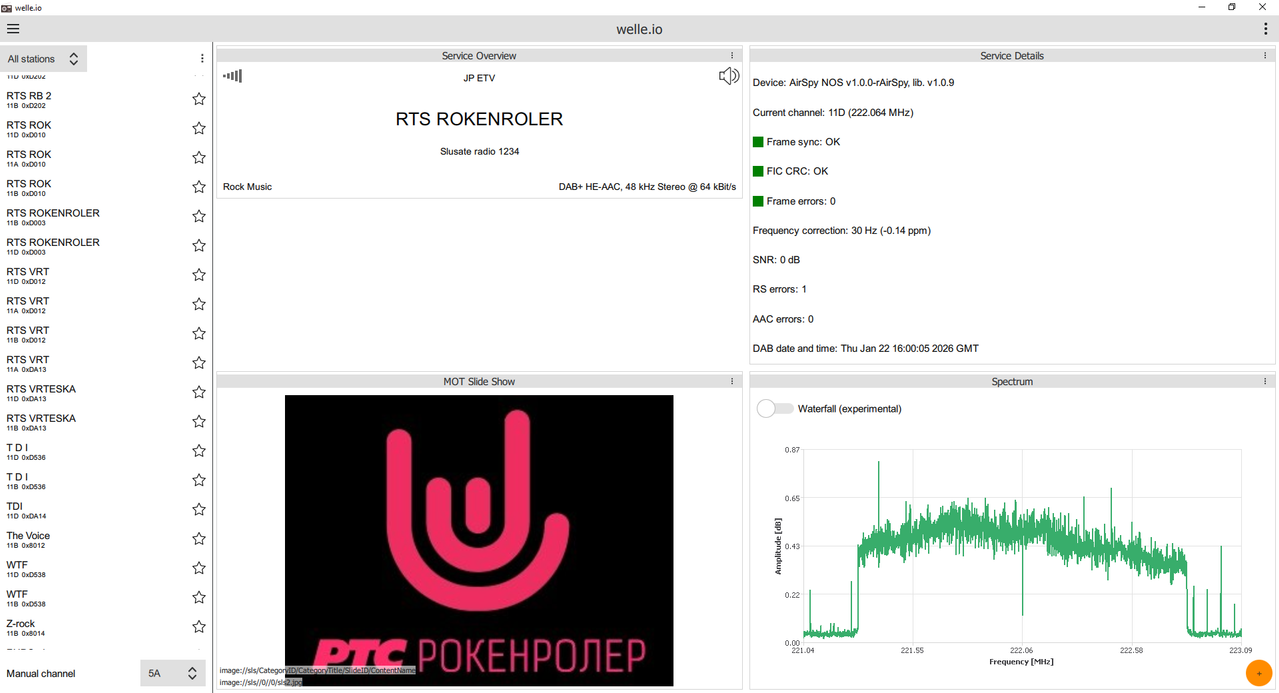
Task: Favorite RTS ROKENROLER on 11B 0xD003
Action: (x=199, y=216)
